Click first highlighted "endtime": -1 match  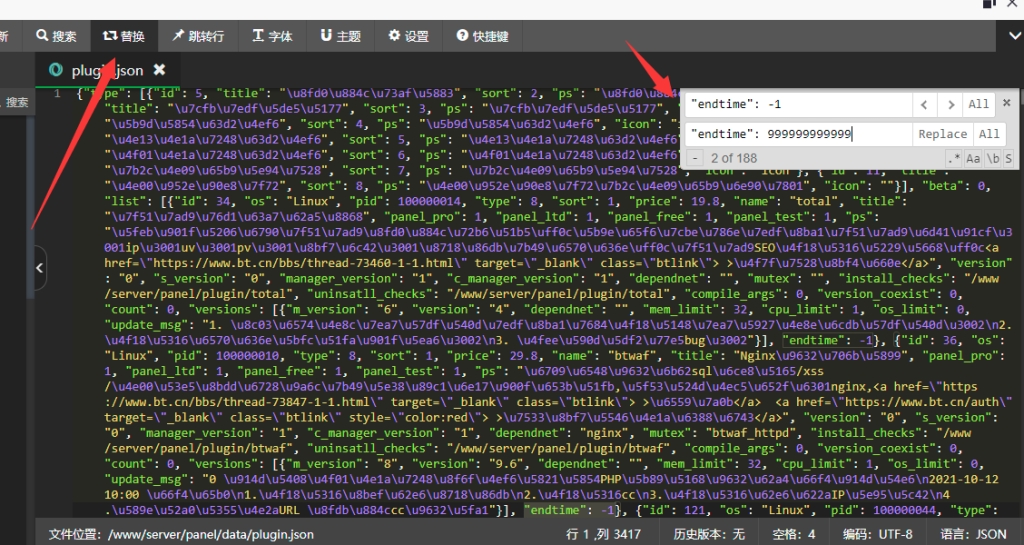[828, 340]
